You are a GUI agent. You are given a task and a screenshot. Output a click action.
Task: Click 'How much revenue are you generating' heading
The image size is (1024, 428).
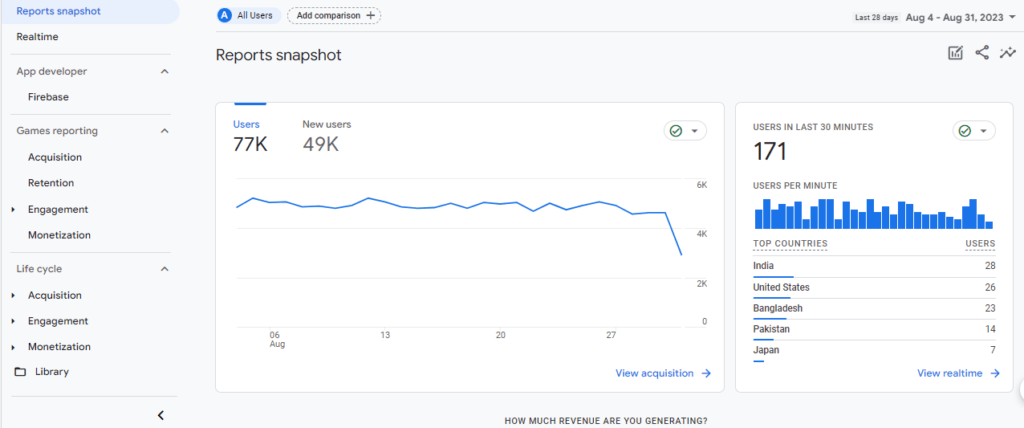tap(605, 421)
